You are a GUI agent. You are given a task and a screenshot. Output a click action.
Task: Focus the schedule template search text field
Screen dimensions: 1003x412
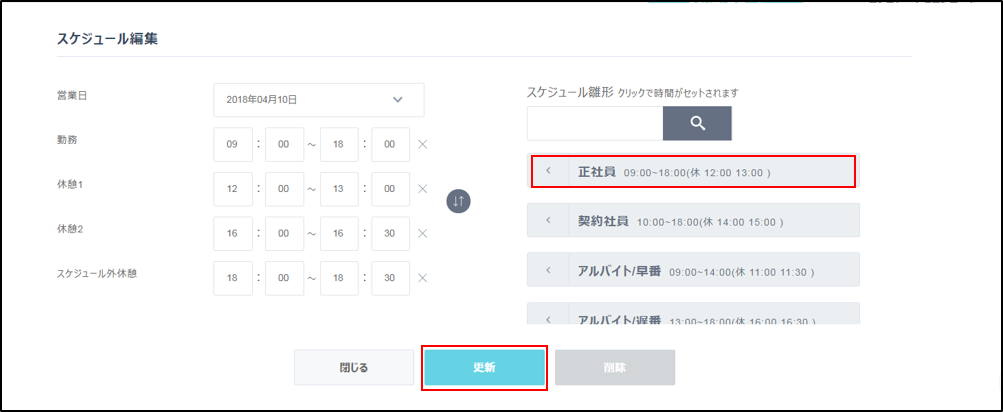pos(594,123)
